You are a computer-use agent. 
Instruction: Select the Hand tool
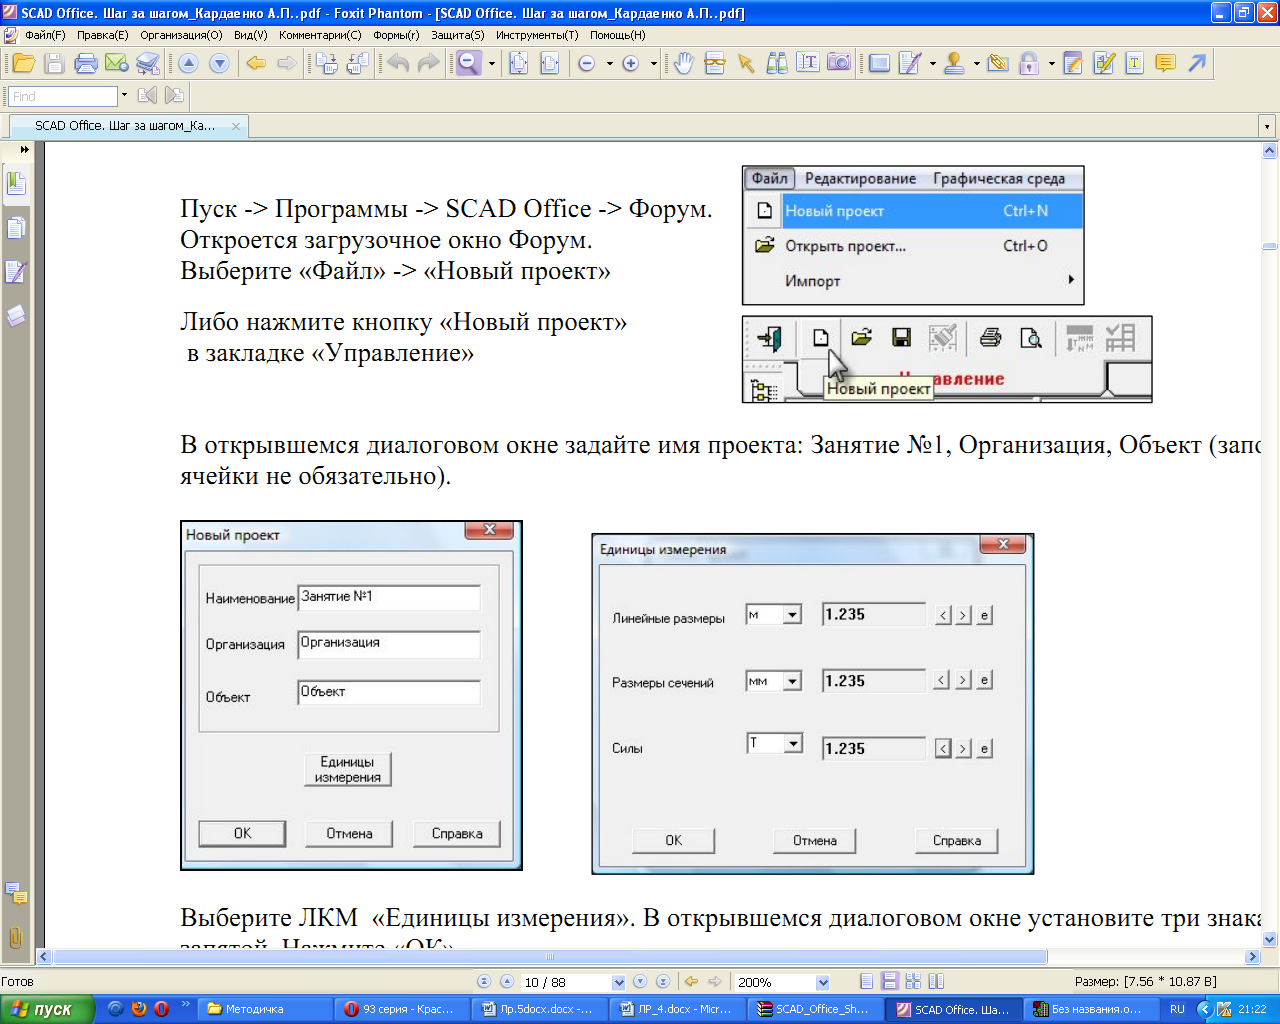tap(684, 63)
